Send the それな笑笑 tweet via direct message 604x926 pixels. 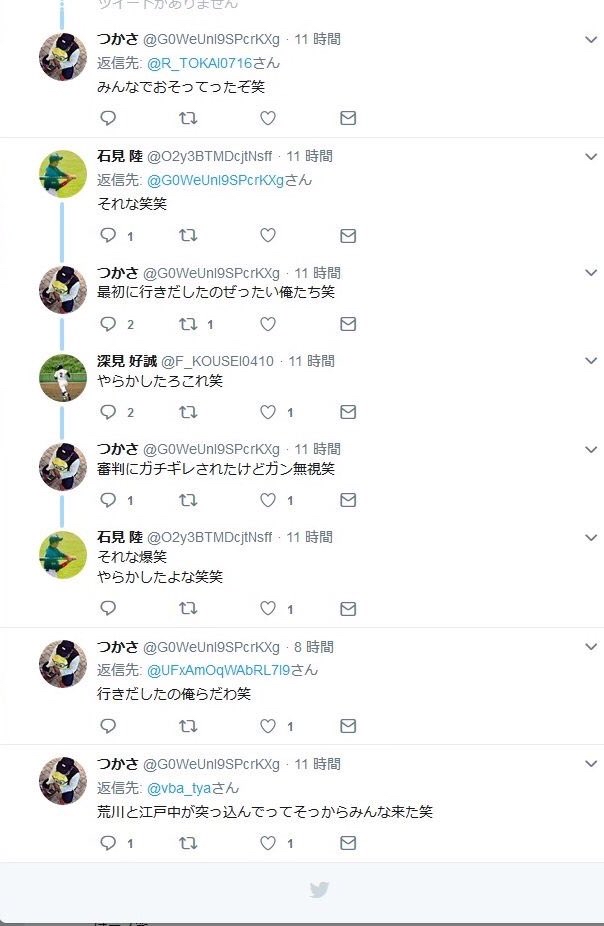coord(348,236)
